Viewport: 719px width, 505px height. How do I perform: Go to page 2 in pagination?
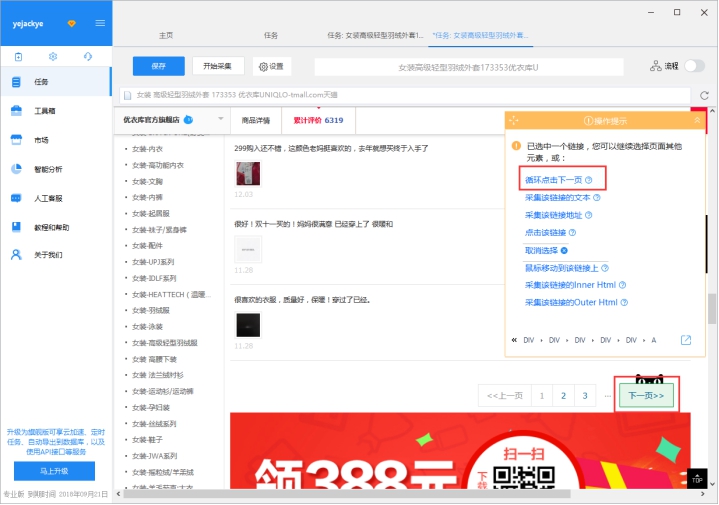[x=564, y=395]
